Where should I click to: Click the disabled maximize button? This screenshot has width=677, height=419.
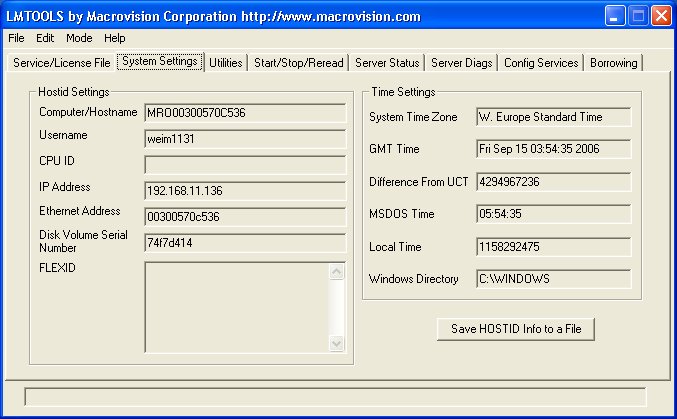pos(638,16)
